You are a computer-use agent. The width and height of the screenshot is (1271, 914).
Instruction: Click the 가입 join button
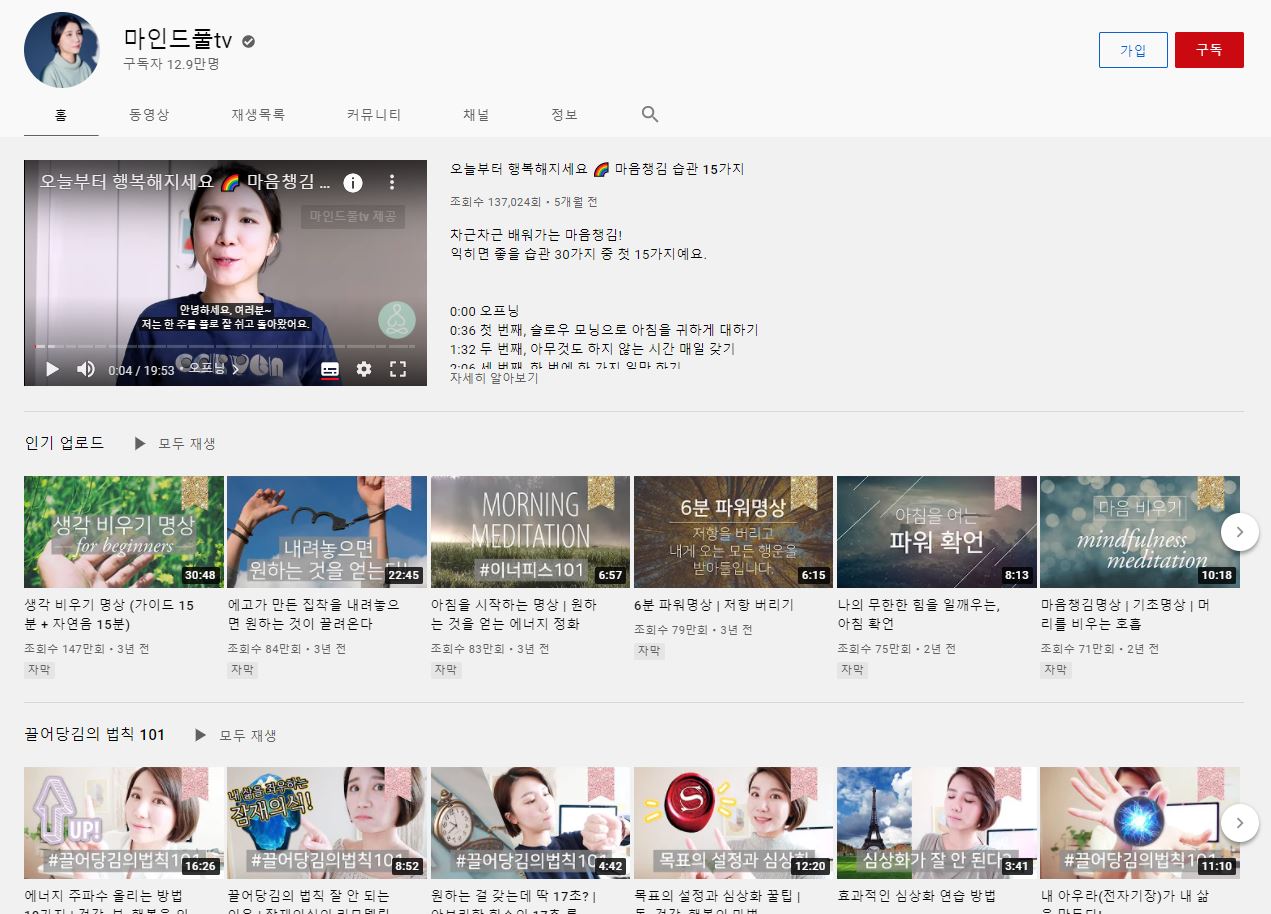[1133, 50]
